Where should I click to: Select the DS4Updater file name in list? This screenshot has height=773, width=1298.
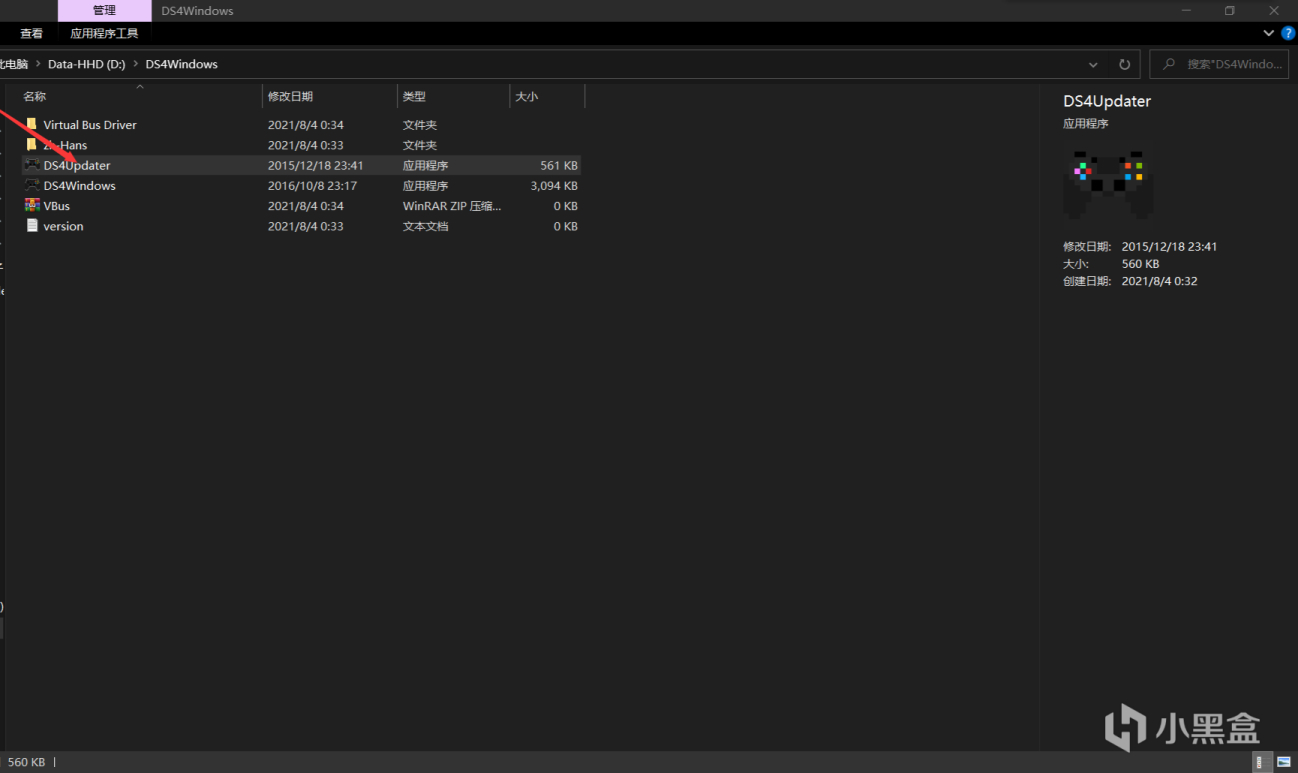point(77,165)
